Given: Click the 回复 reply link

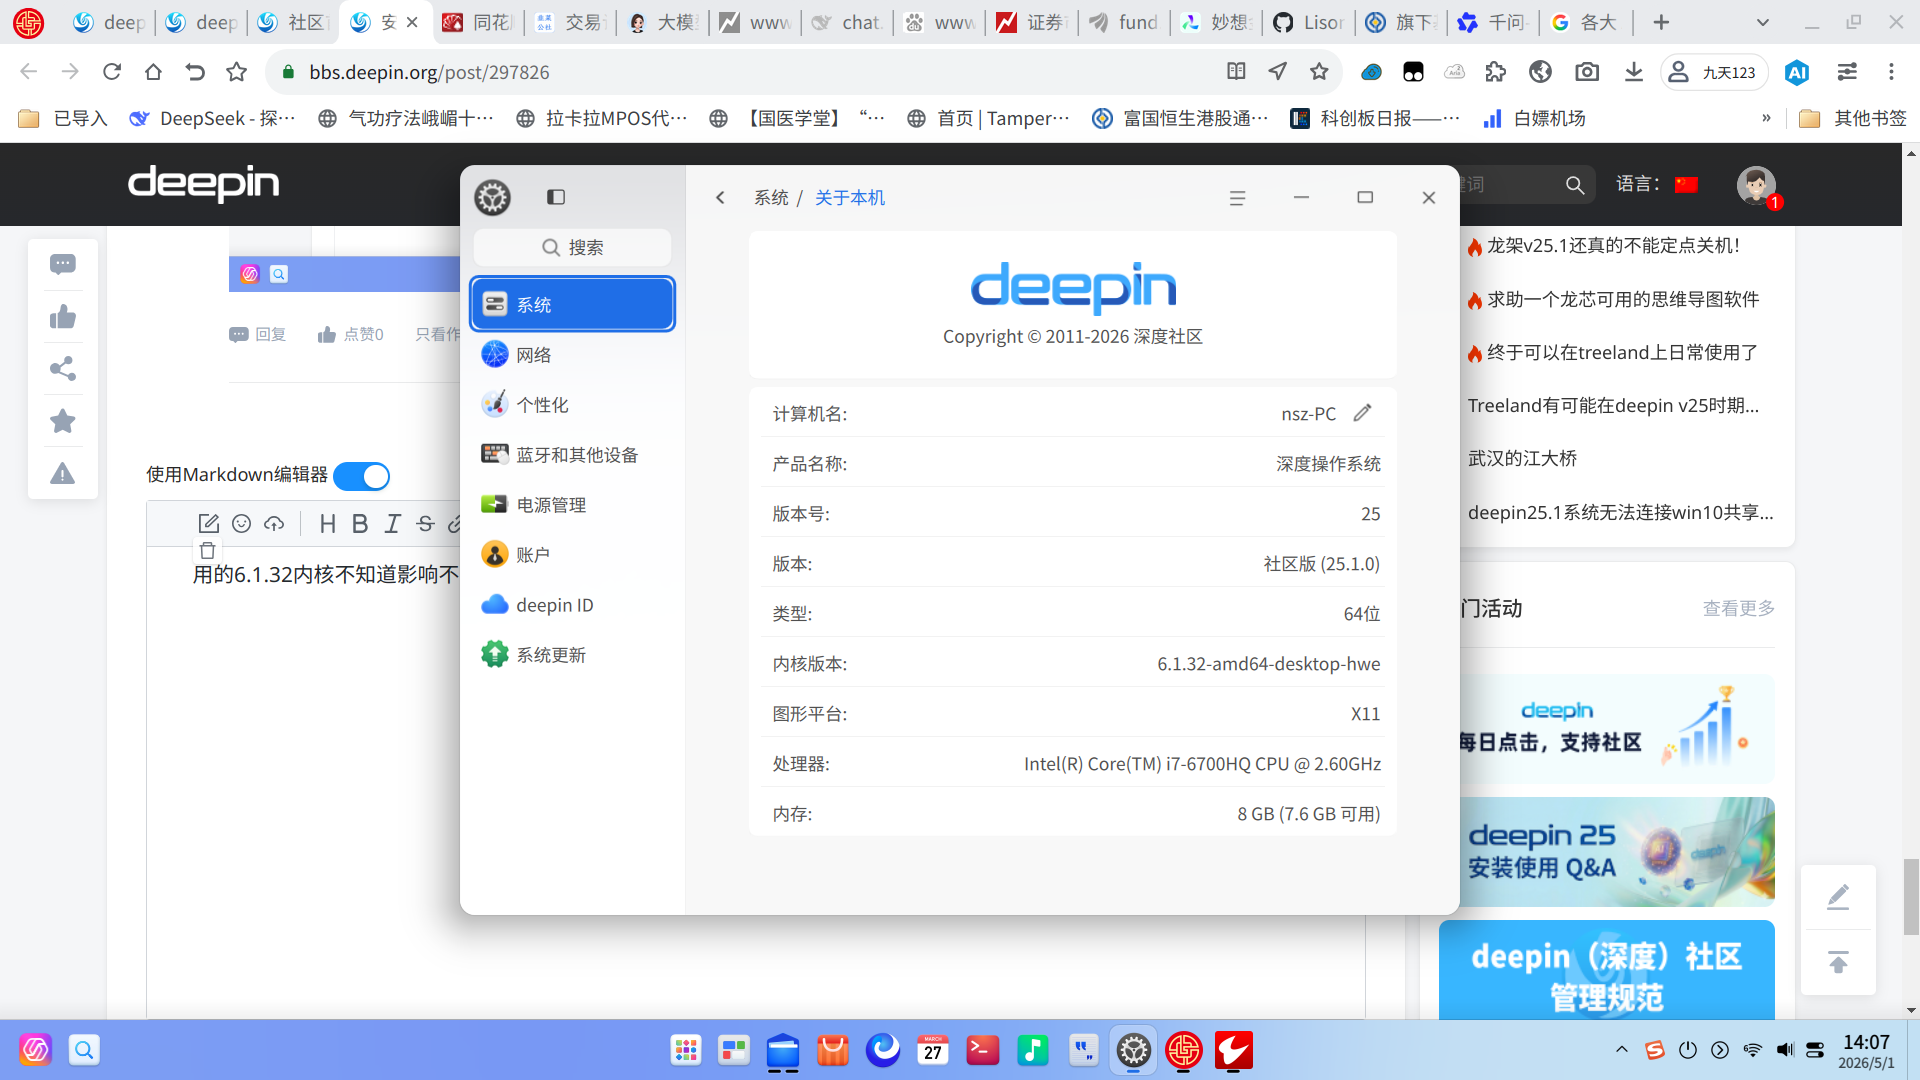Looking at the screenshot, I should [258, 334].
